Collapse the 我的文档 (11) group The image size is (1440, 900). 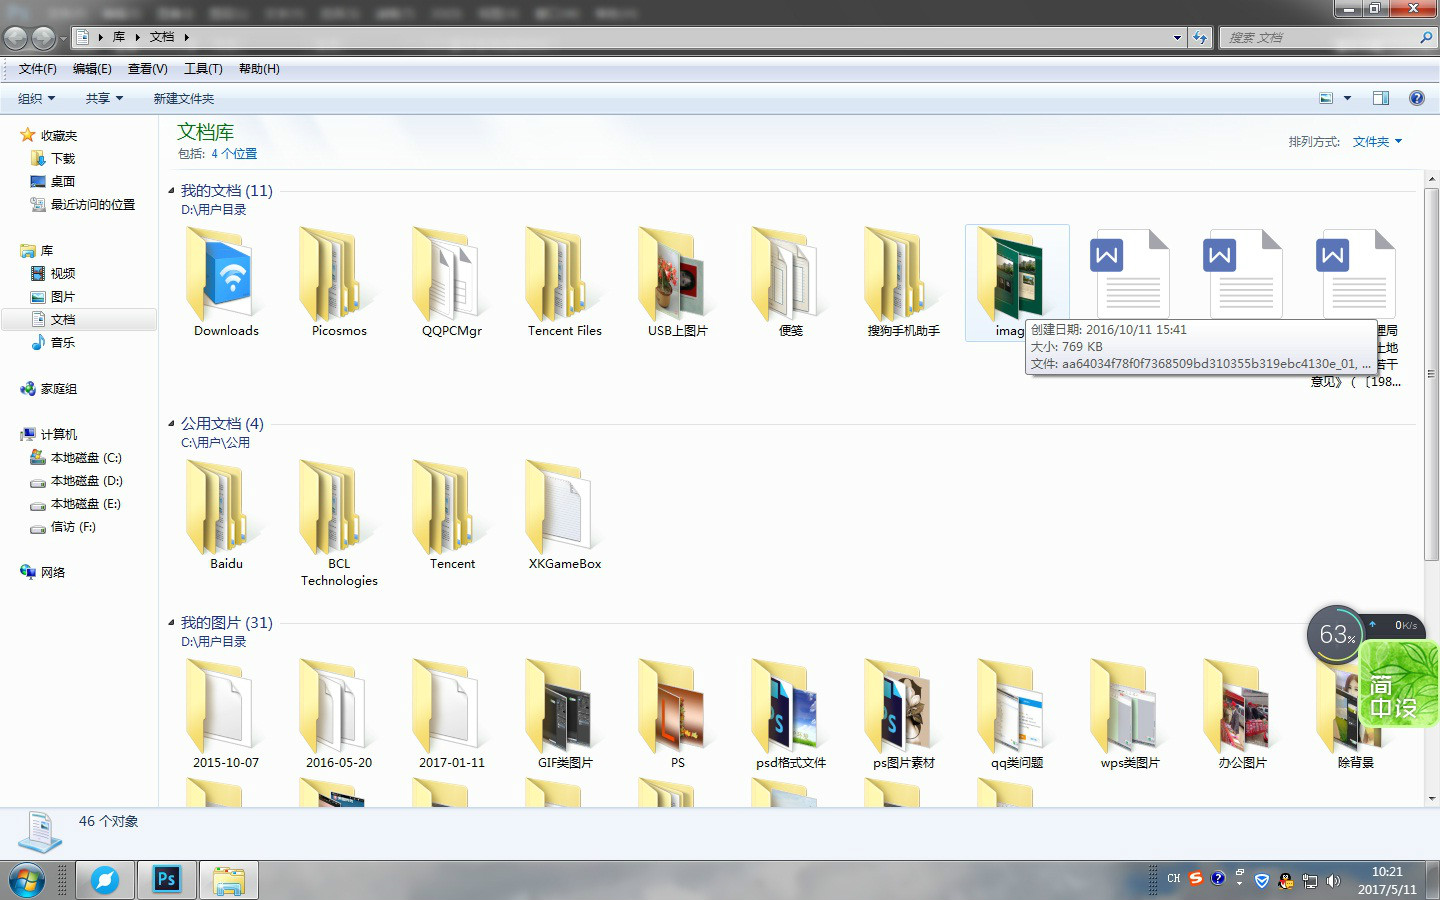pyautogui.click(x=171, y=190)
